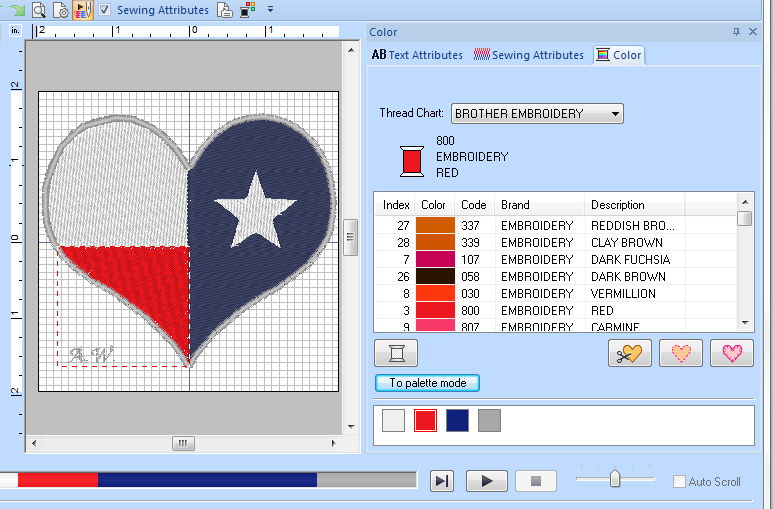Image resolution: width=773 pixels, height=509 pixels.
Task: Select the VERMILLION thread row
Action: [555, 293]
